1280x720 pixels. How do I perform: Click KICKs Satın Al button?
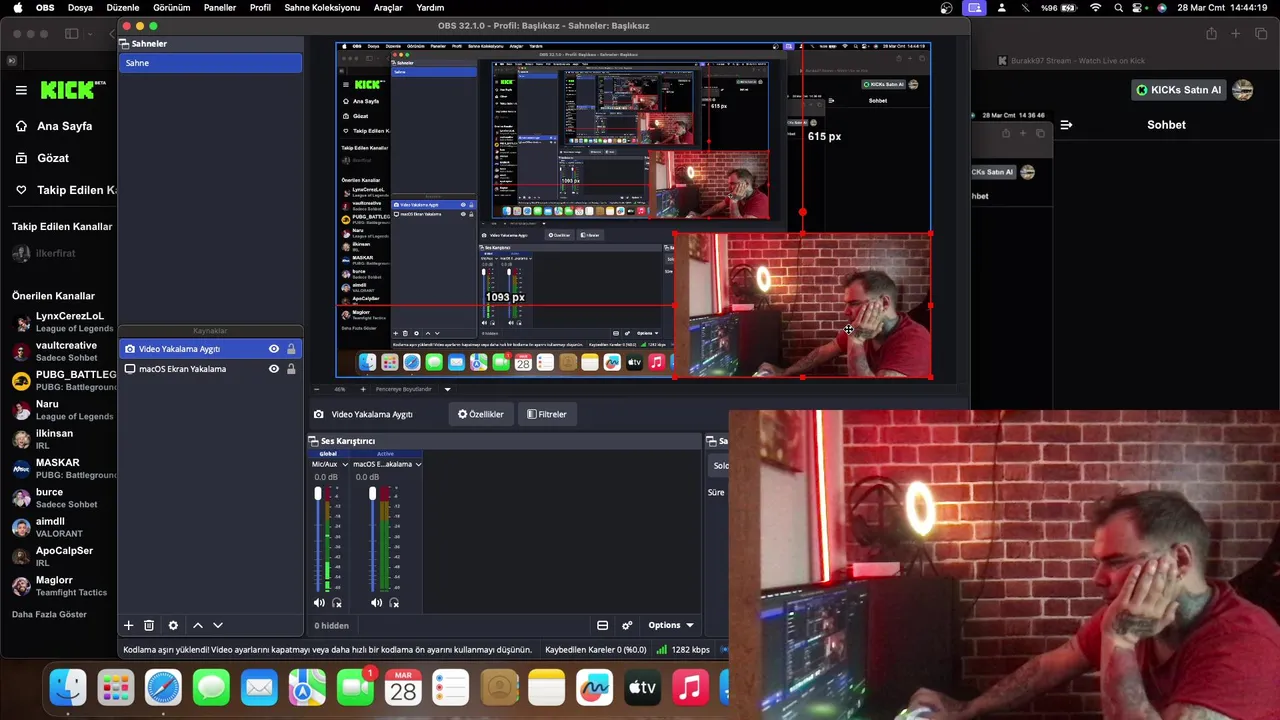(x=1179, y=90)
